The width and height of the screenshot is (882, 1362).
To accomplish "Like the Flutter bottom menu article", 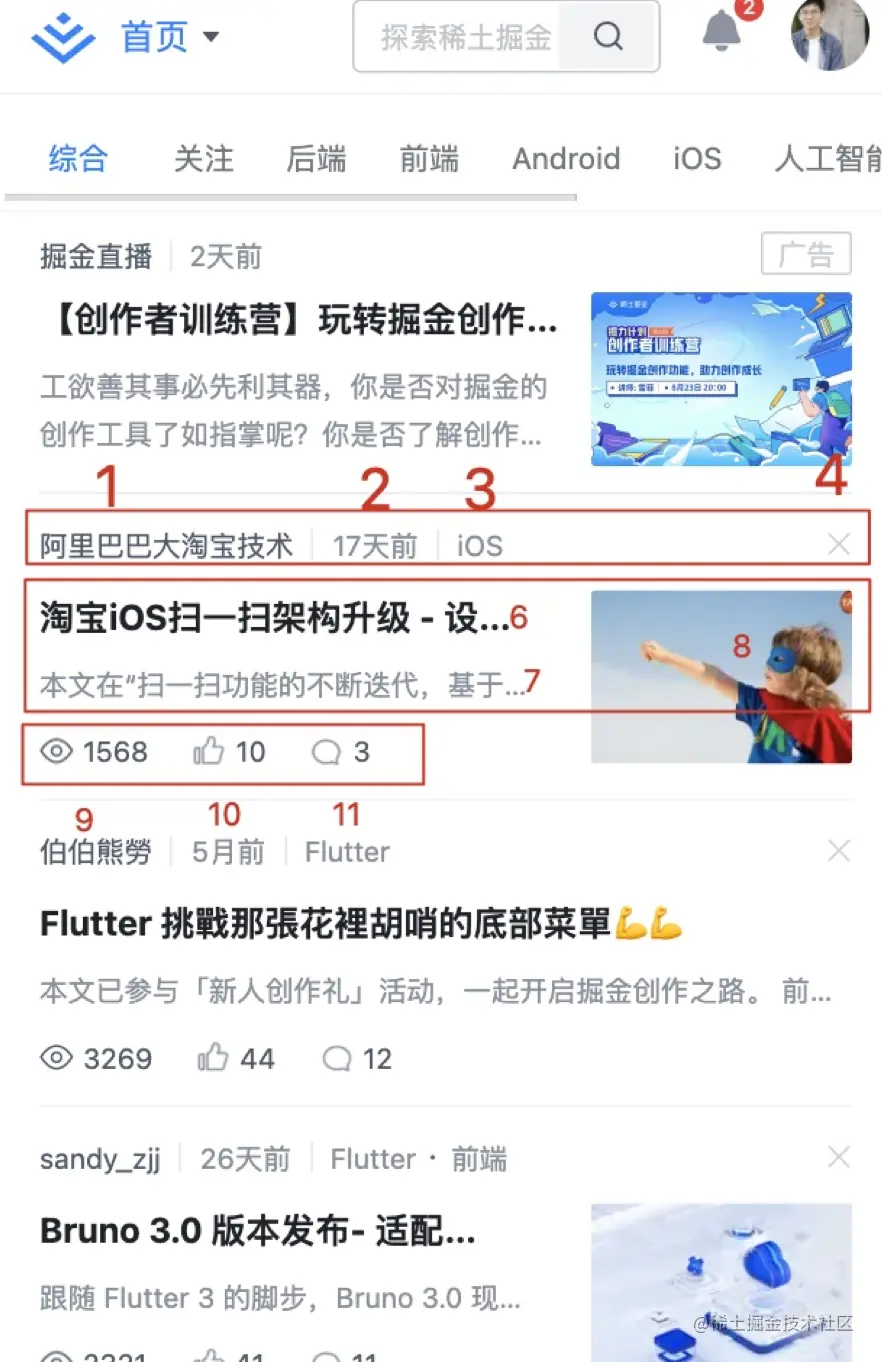I will 213,1058.
